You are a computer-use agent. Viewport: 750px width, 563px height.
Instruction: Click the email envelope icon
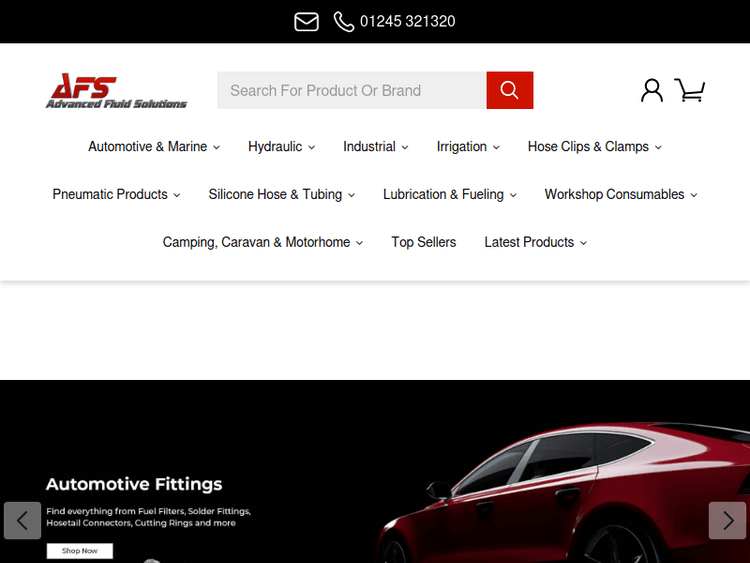pyautogui.click(x=306, y=22)
